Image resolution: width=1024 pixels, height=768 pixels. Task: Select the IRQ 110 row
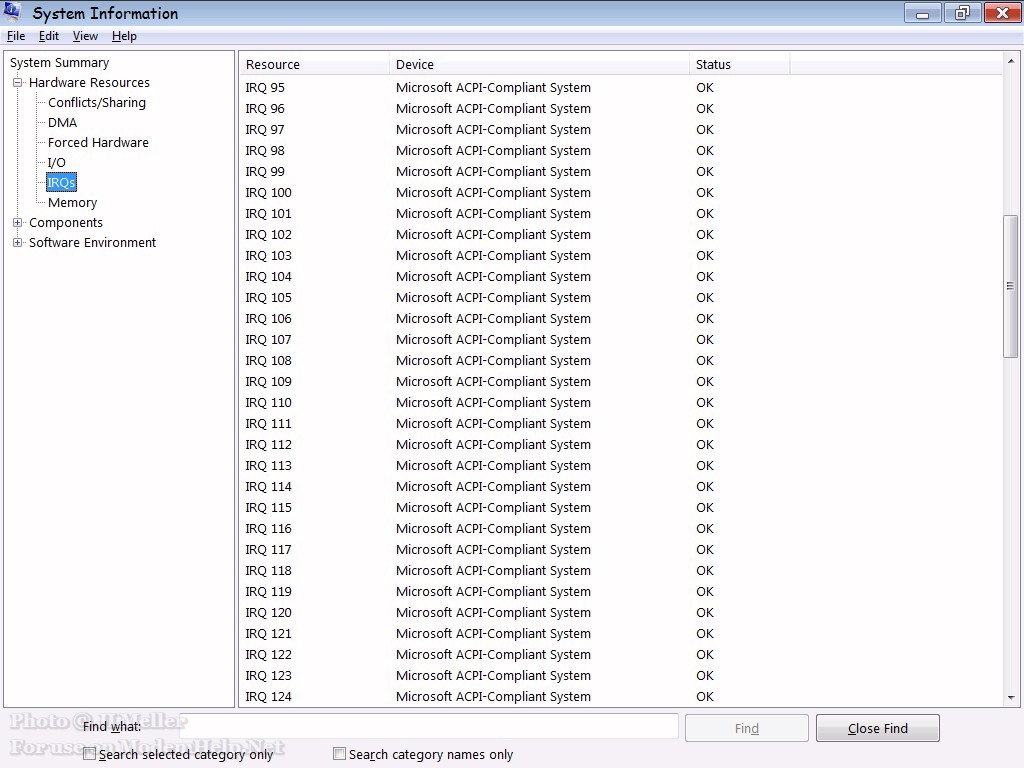pos(620,402)
